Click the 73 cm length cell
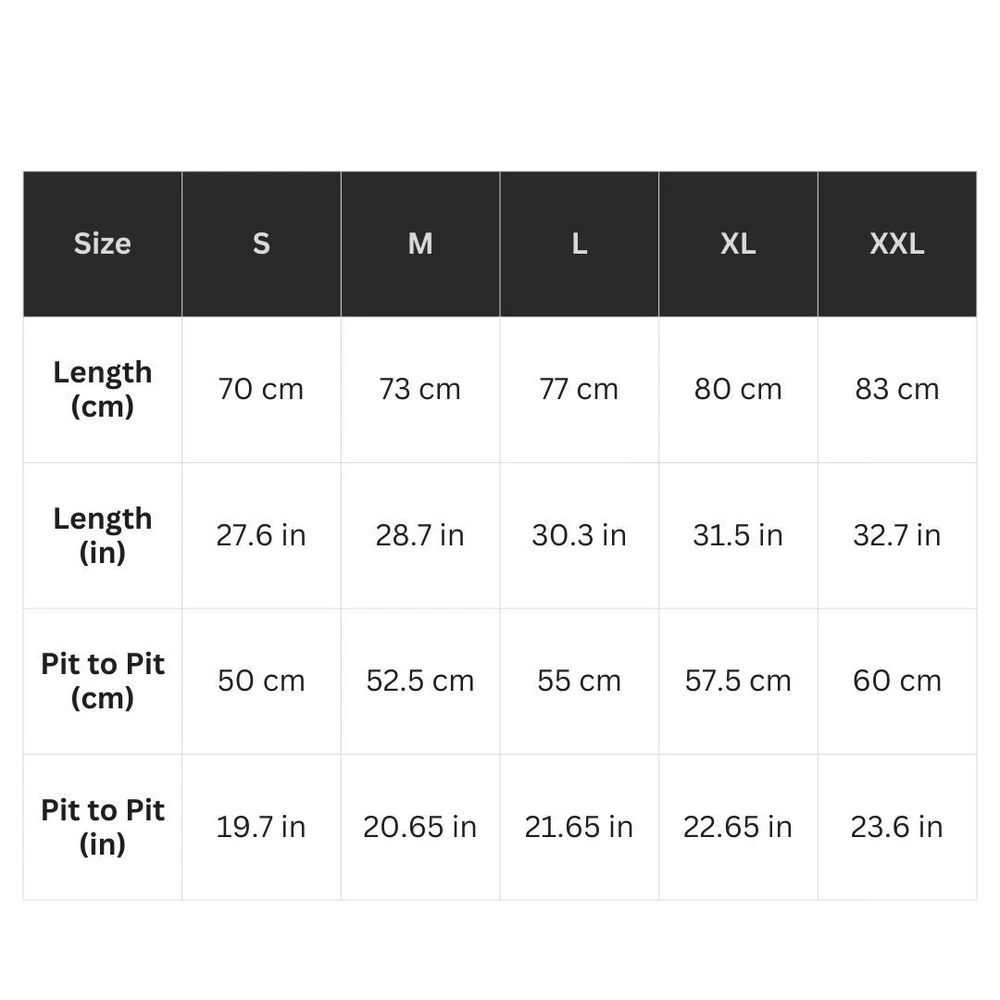Viewport: 1000px width, 1000px height. pyautogui.click(x=420, y=389)
